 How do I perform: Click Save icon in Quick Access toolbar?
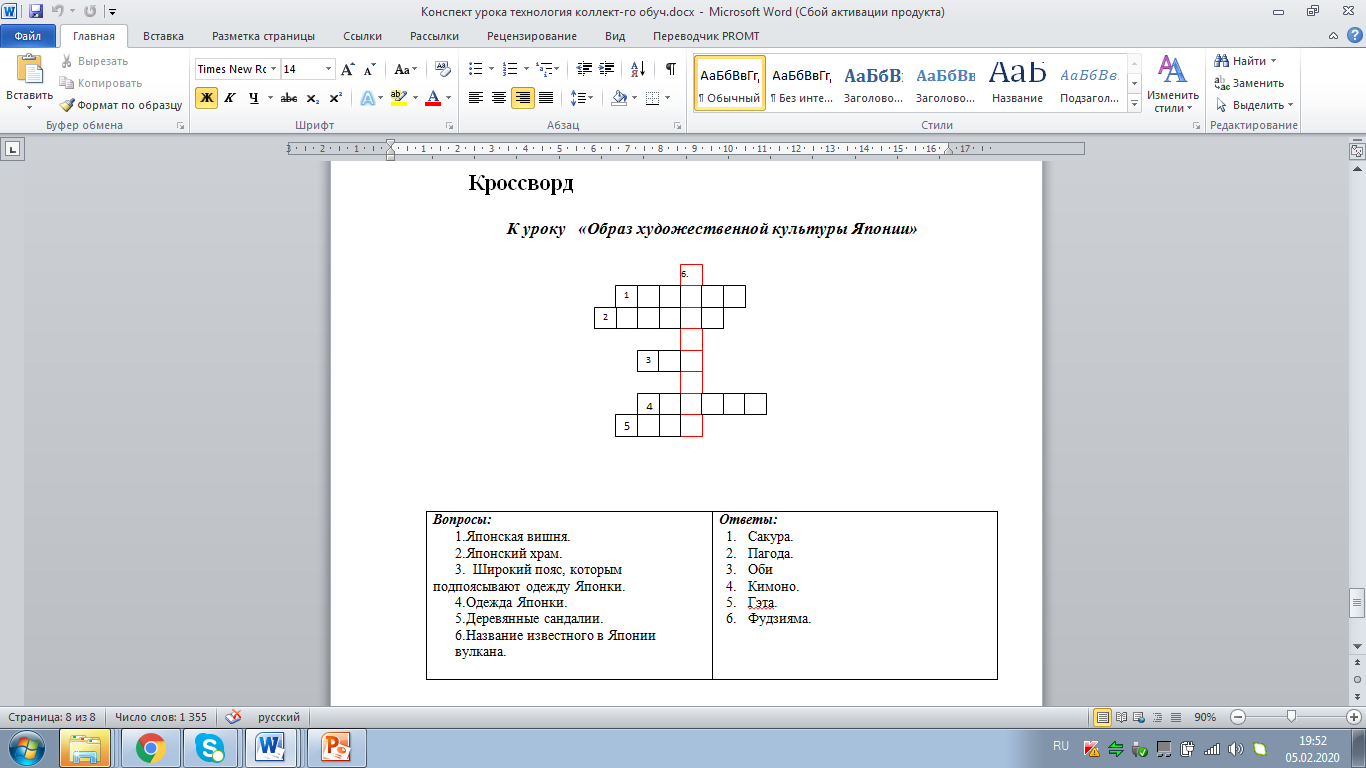(x=36, y=11)
